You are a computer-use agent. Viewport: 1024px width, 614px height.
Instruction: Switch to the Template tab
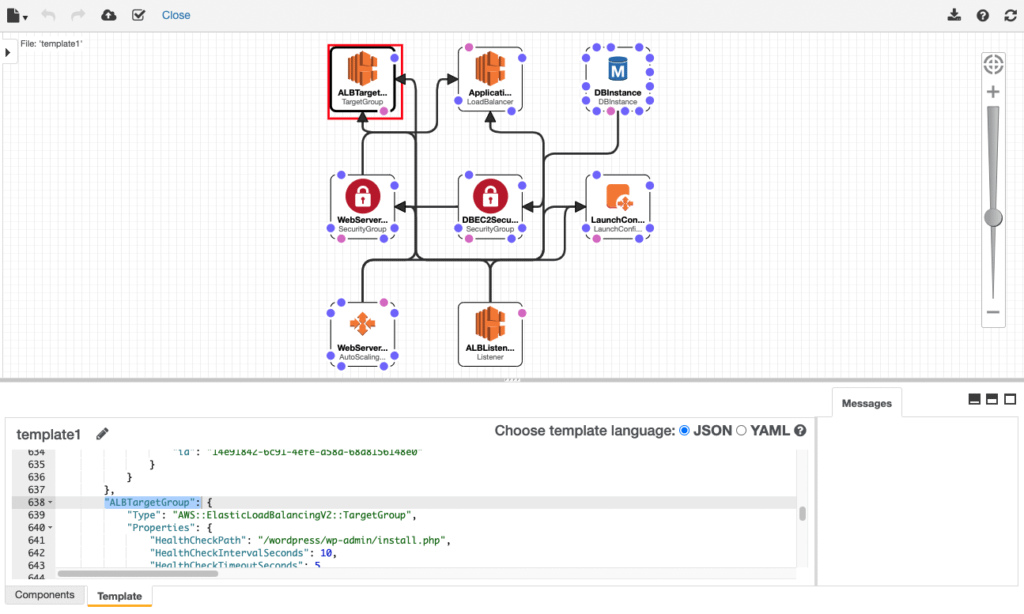(120, 596)
